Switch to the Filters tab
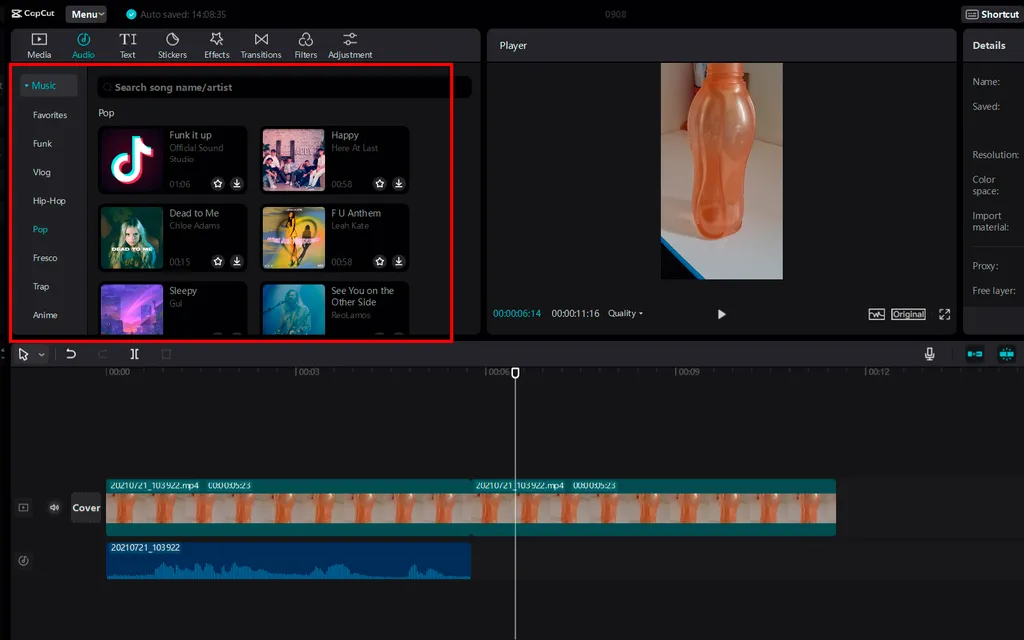 306,46
